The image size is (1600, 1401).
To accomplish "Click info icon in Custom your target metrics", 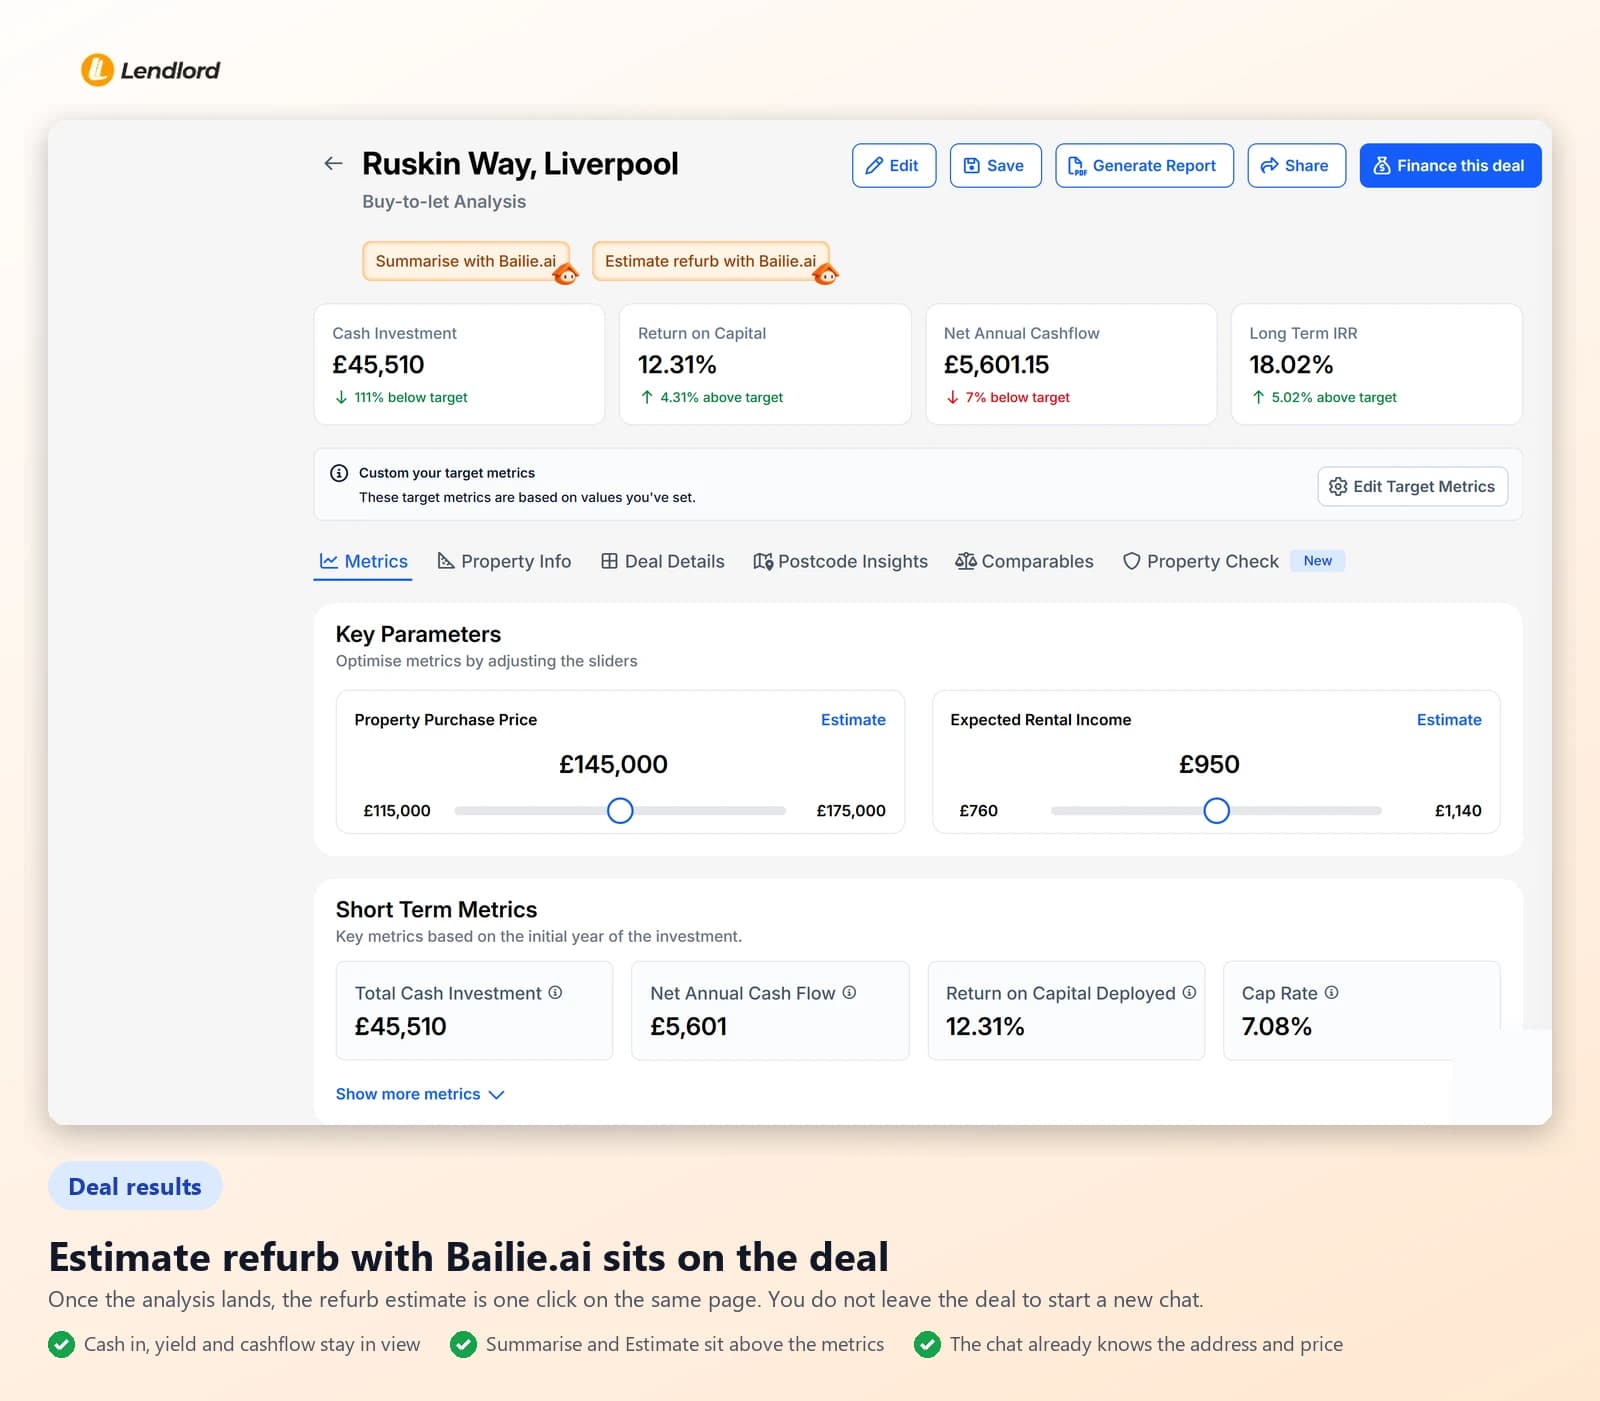I will click(x=339, y=473).
